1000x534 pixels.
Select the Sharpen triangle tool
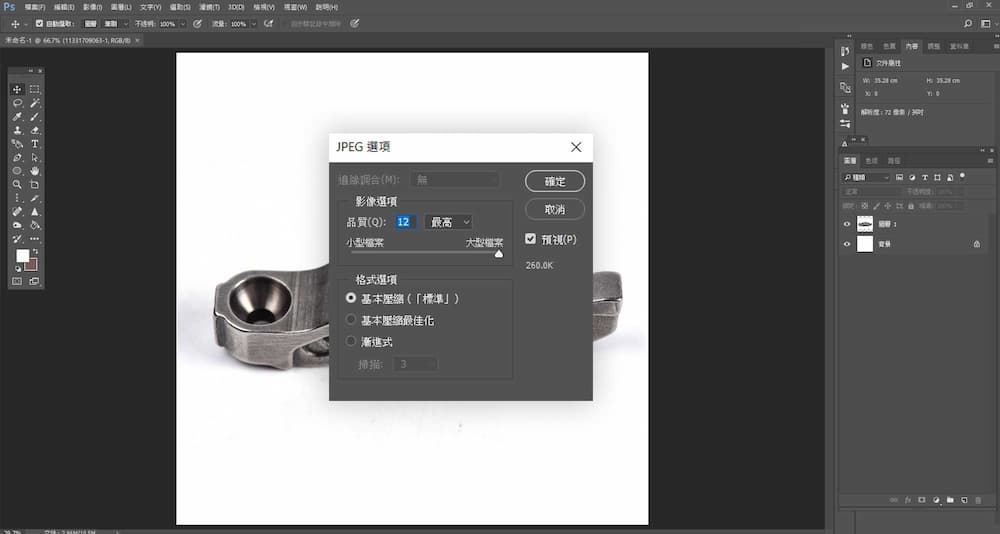coord(34,212)
